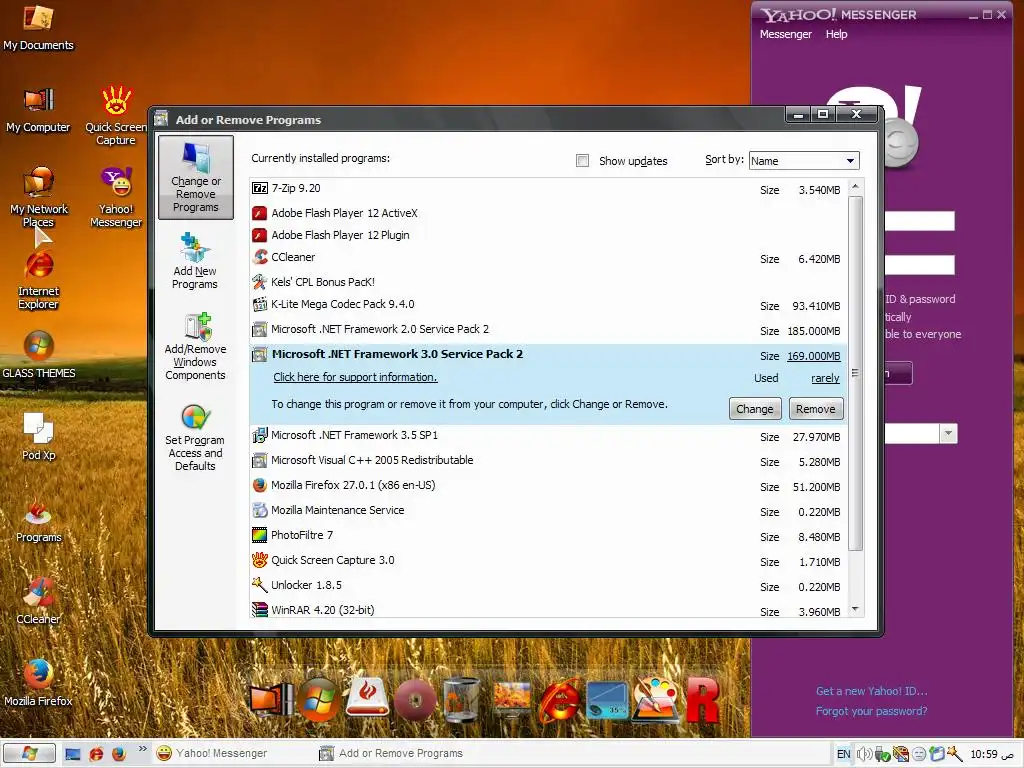Open My Documents desktop icon
Image resolution: width=1024 pixels, height=768 pixels.
39,27
